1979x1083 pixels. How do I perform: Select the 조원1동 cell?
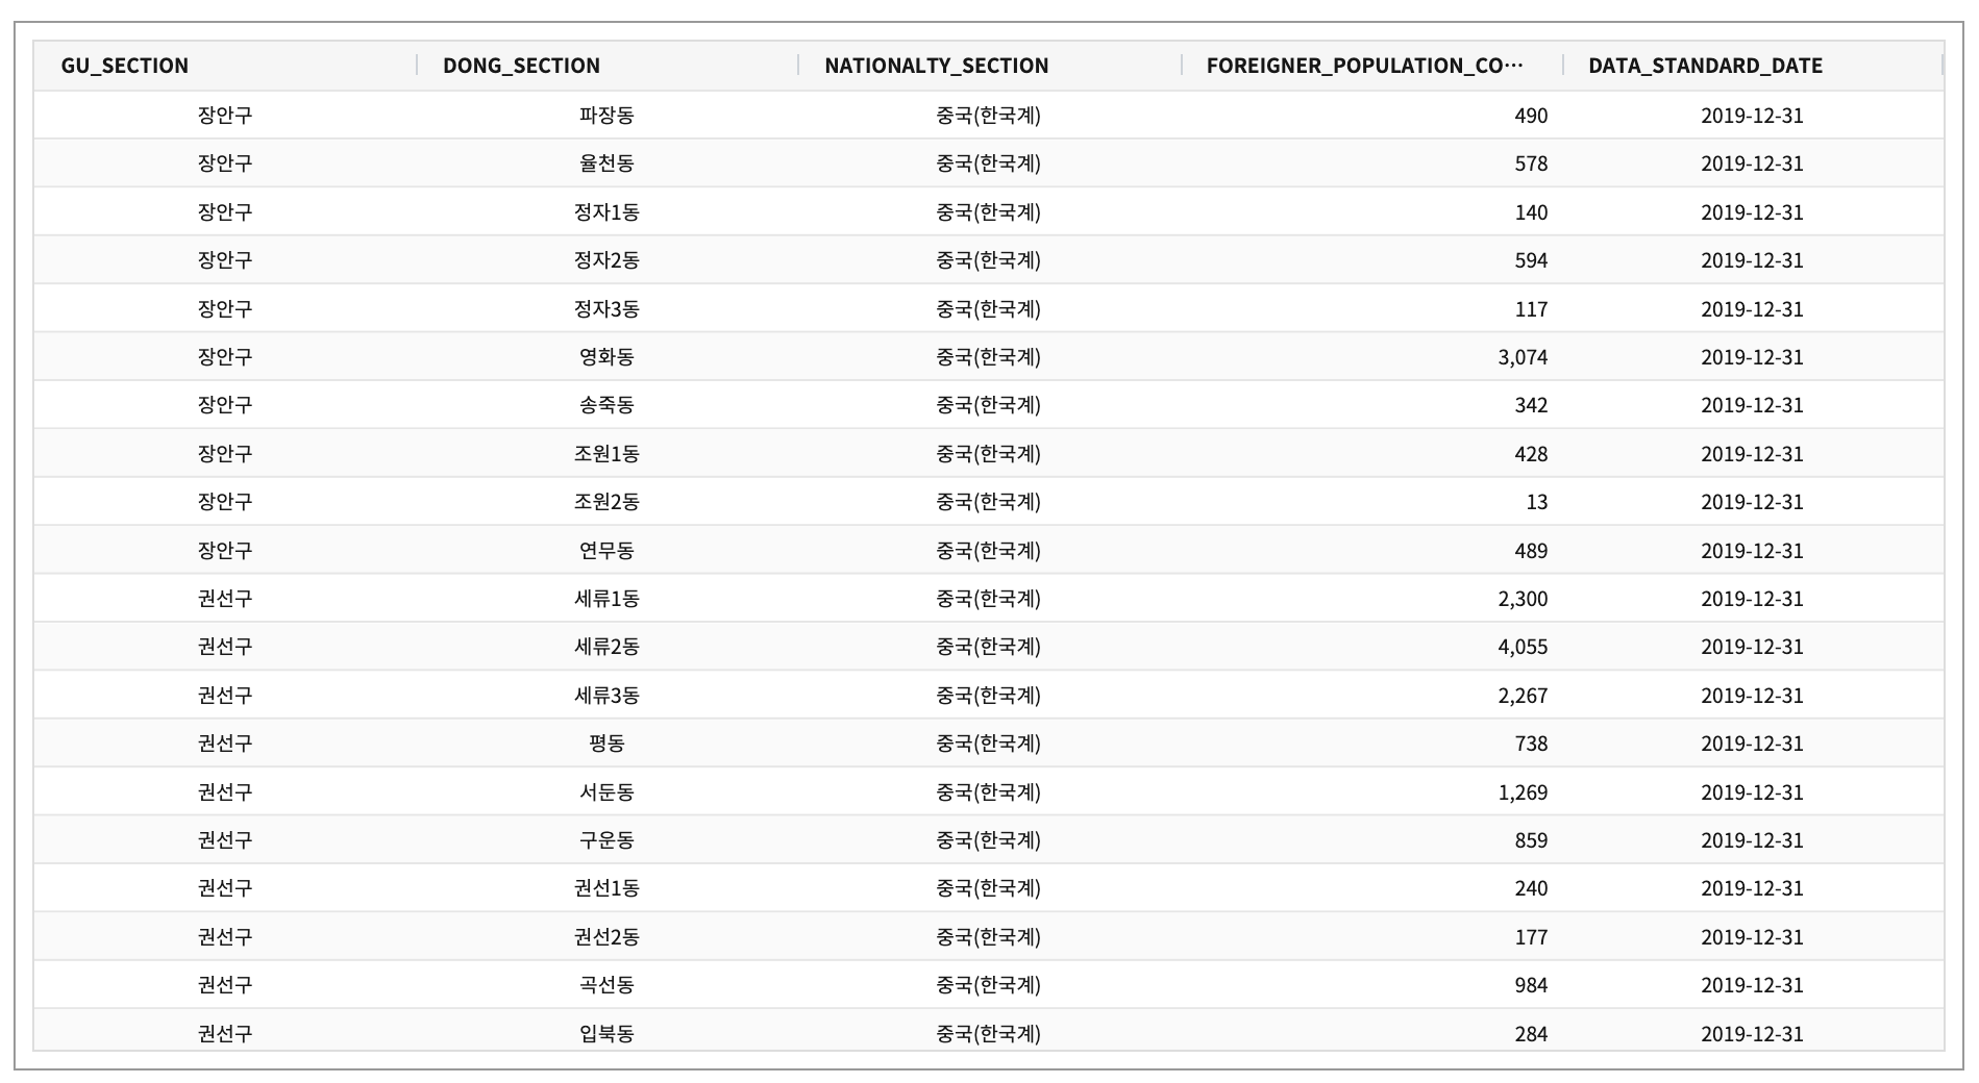pyautogui.click(x=607, y=454)
